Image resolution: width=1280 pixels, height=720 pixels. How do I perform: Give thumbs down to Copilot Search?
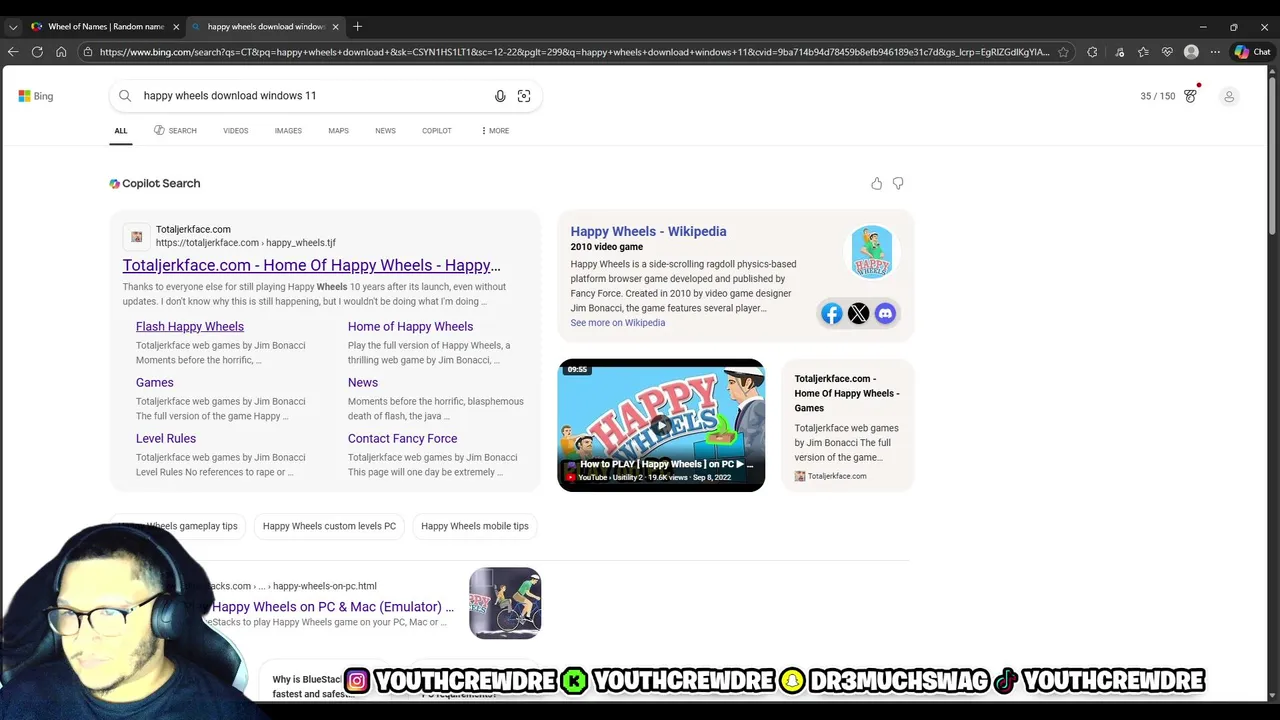(x=898, y=183)
